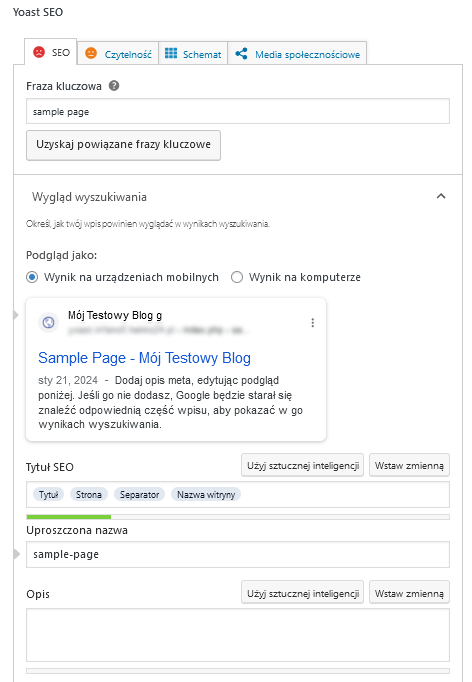Click the Sample Page - Mój Testowy Blog title
472x682 pixels.
point(144,358)
